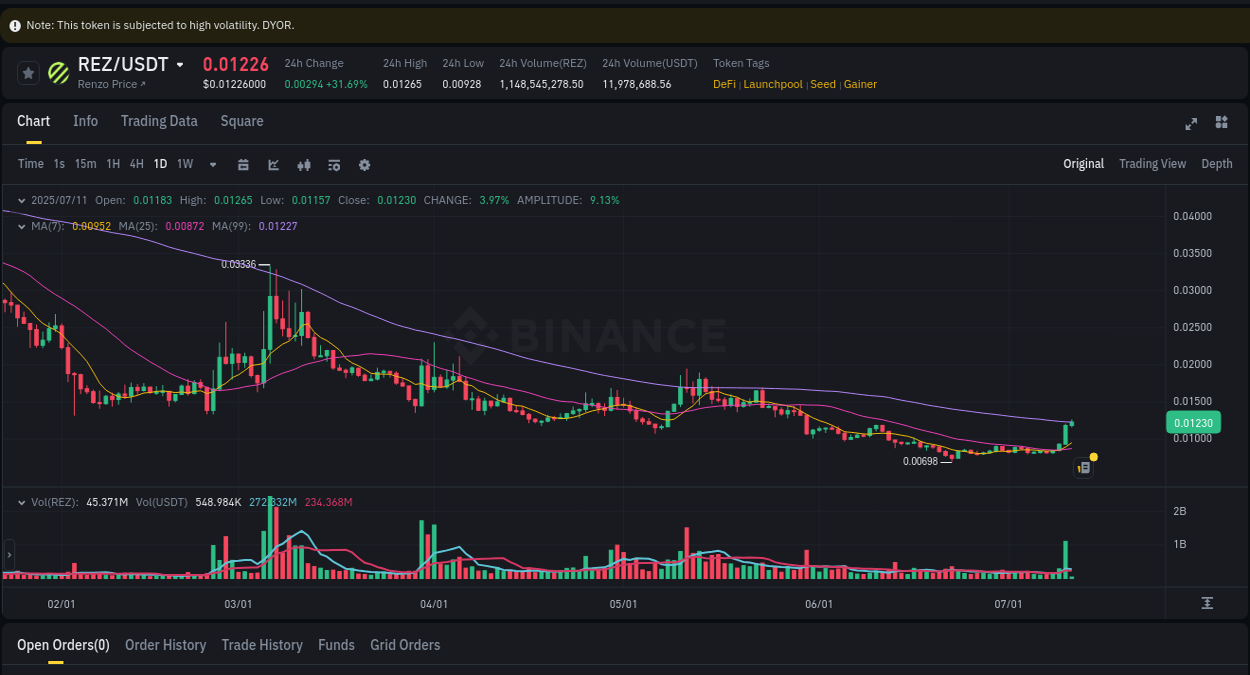Collapse the Vol(REZ) volume row
Screen dimensions: 1250x675
22,501
